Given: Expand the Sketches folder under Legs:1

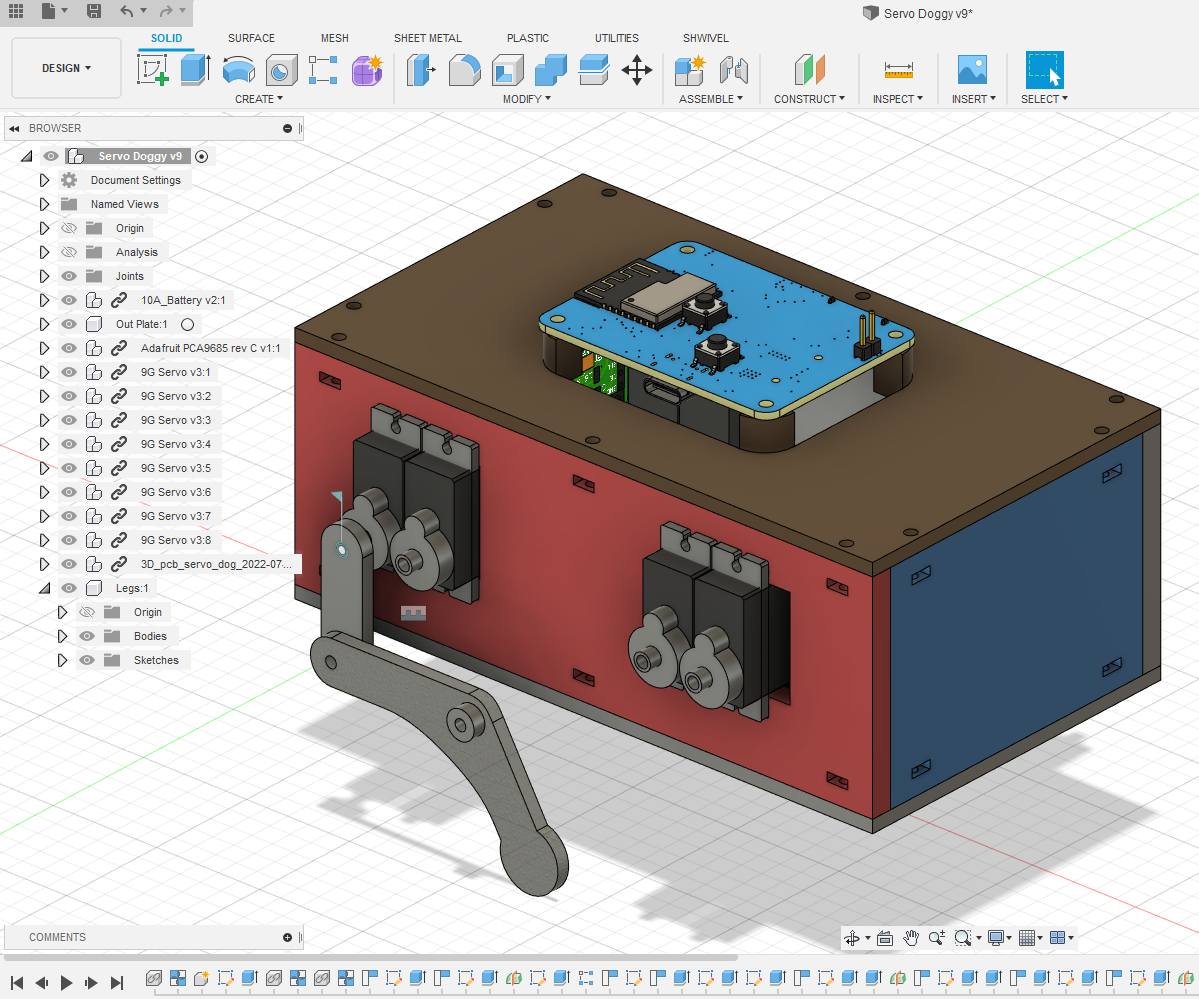Looking at the screenshot, I should pyautogui.click(x=63, y=660).
